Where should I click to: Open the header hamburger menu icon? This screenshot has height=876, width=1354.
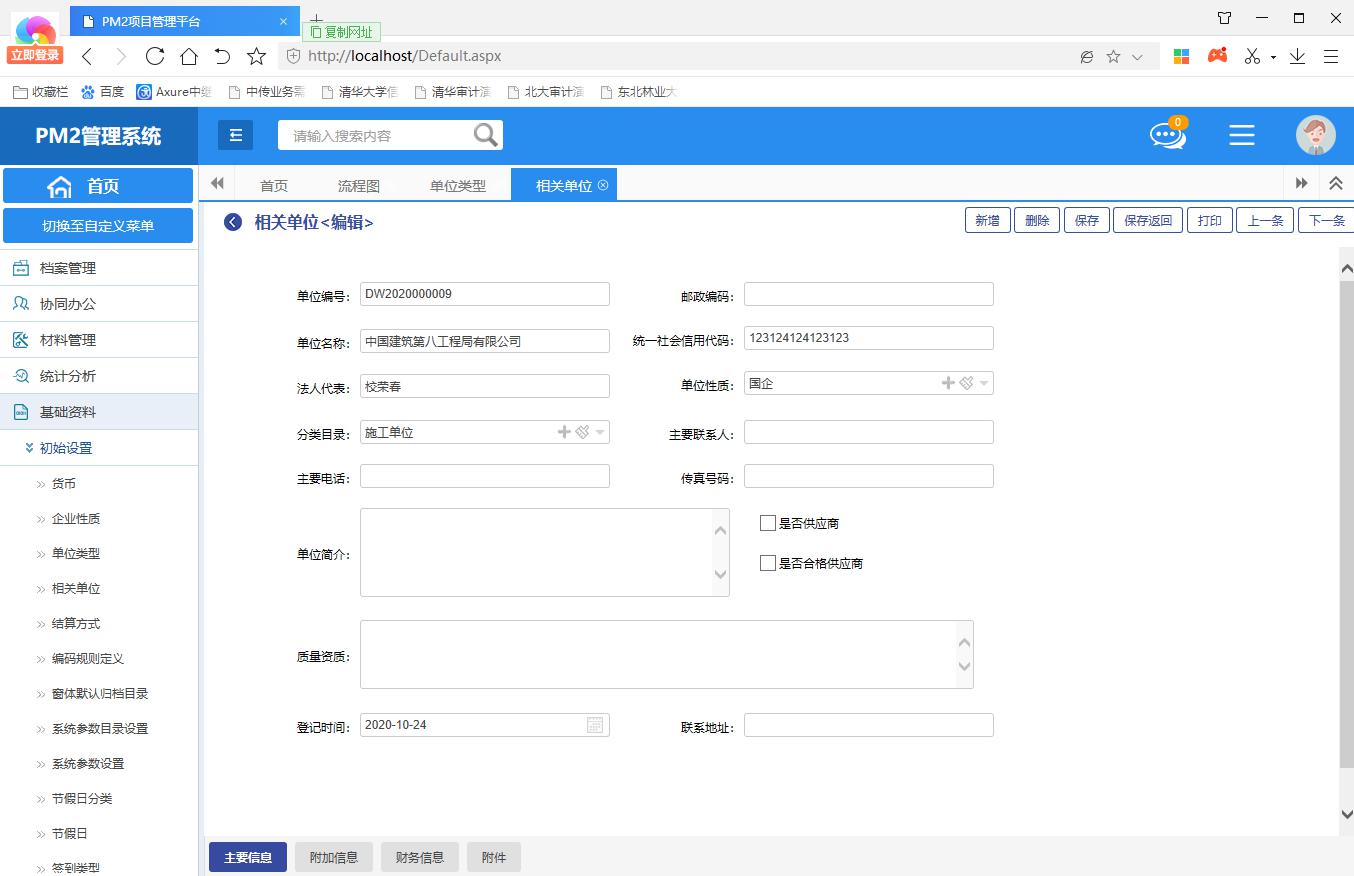tap(1242, 135)
